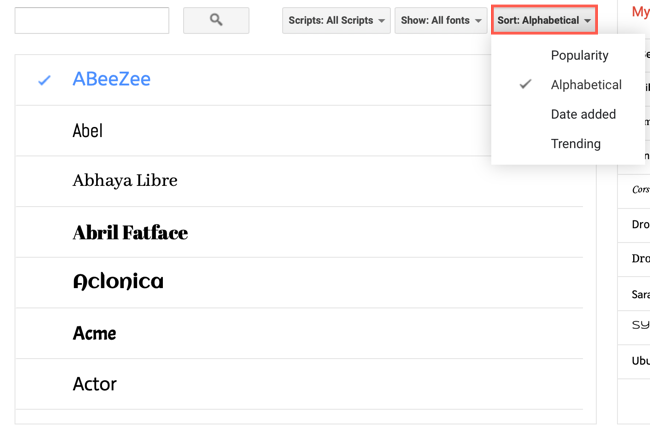Image resolution: width=650 pixels, height=430 pixels.
Task: Select the ABeeZee font name
Action: tap(112, 80)
